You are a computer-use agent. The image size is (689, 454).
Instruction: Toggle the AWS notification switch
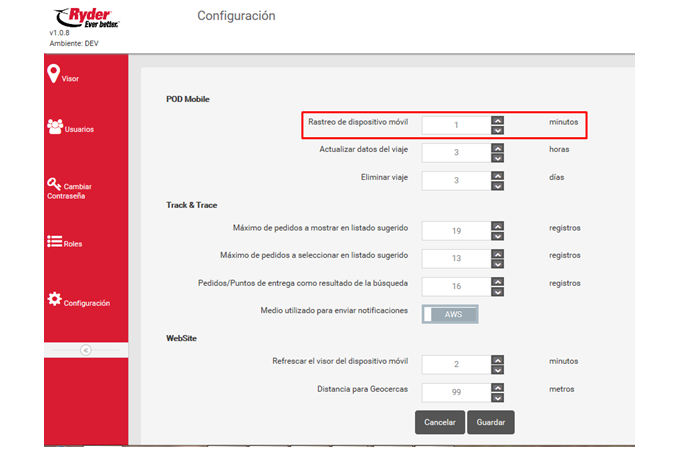tap(449, 314)
